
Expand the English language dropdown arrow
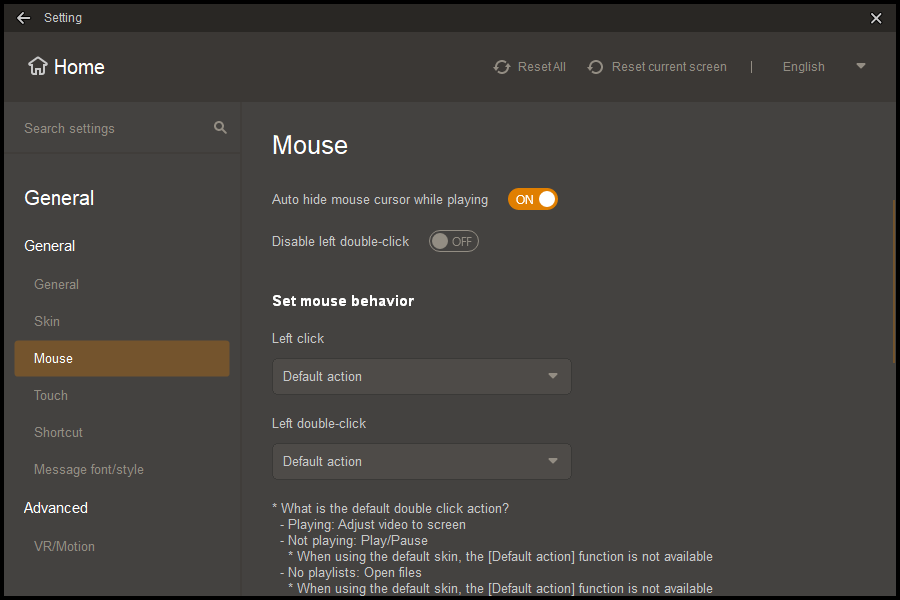(x=860, y=67)
